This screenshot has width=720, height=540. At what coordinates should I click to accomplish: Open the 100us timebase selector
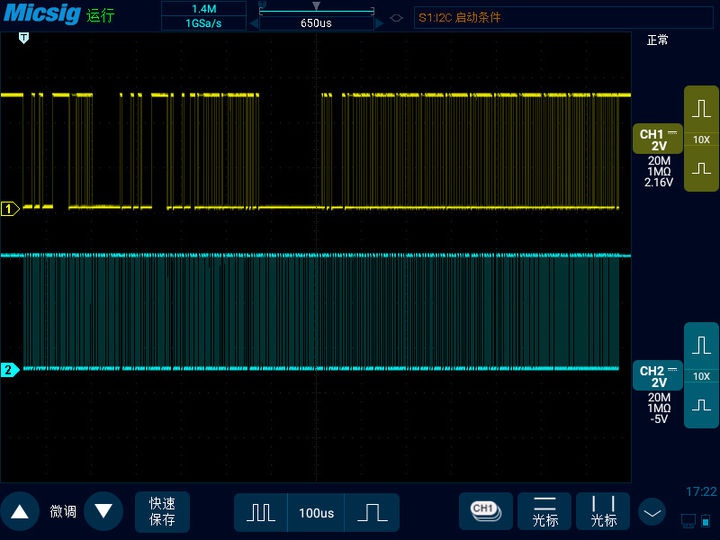pyautogui.click(x=316, y=513)
